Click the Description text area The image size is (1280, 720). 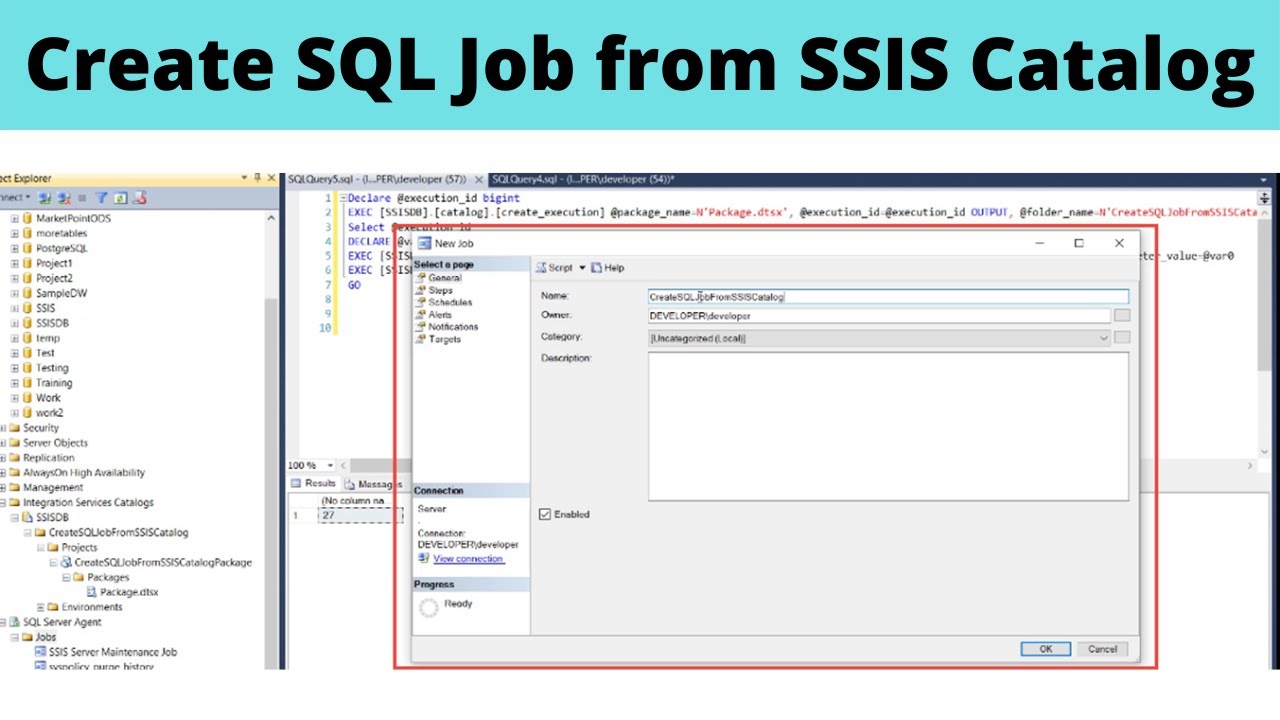888,426
